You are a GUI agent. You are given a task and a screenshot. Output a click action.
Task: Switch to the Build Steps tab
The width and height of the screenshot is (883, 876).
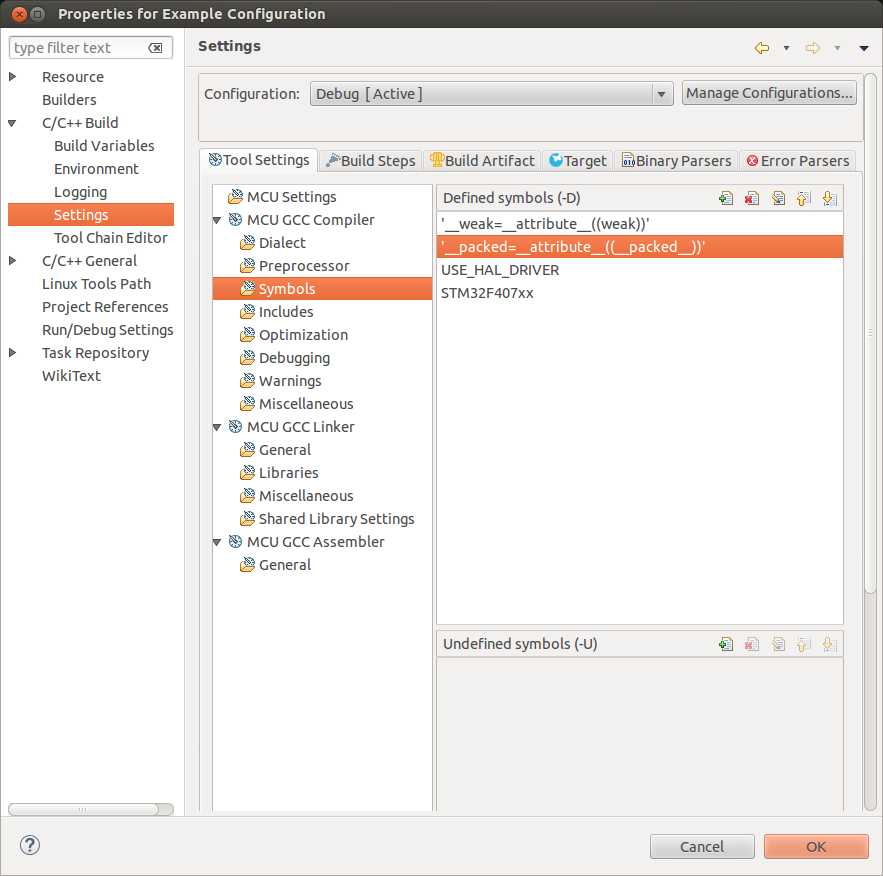(x=371, y=161)
